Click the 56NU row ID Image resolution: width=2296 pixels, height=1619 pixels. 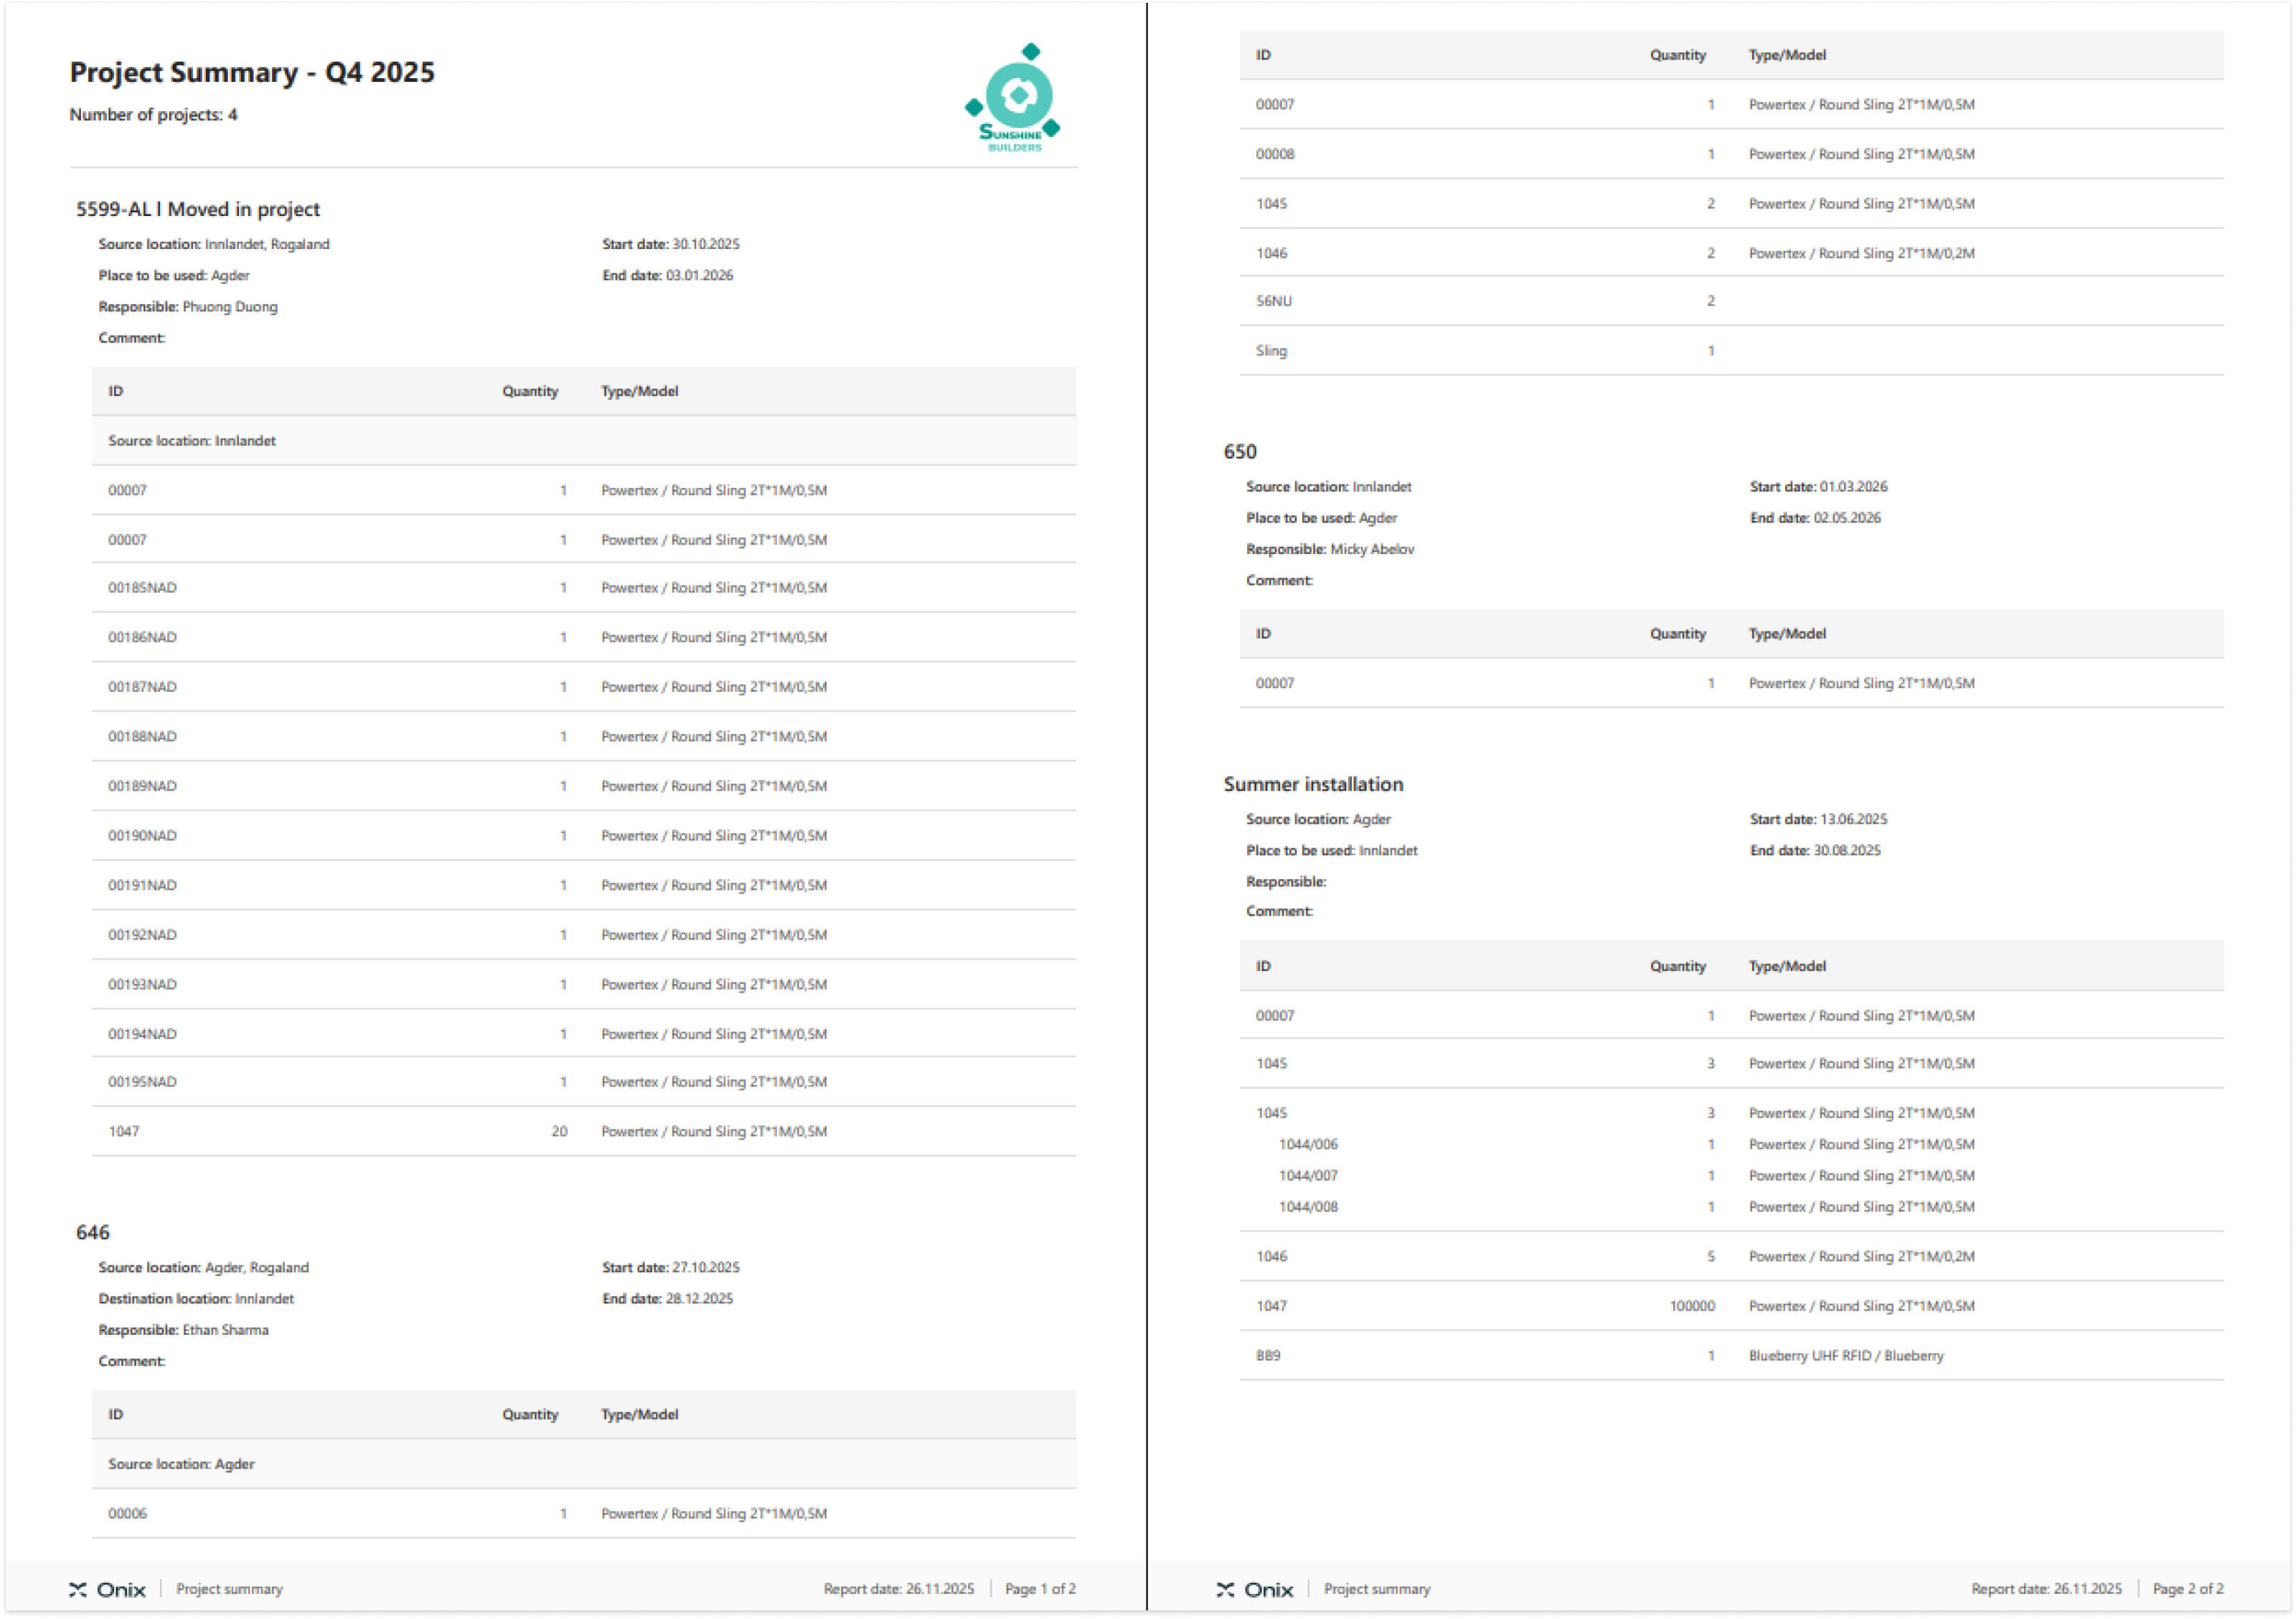(1273, 301)
